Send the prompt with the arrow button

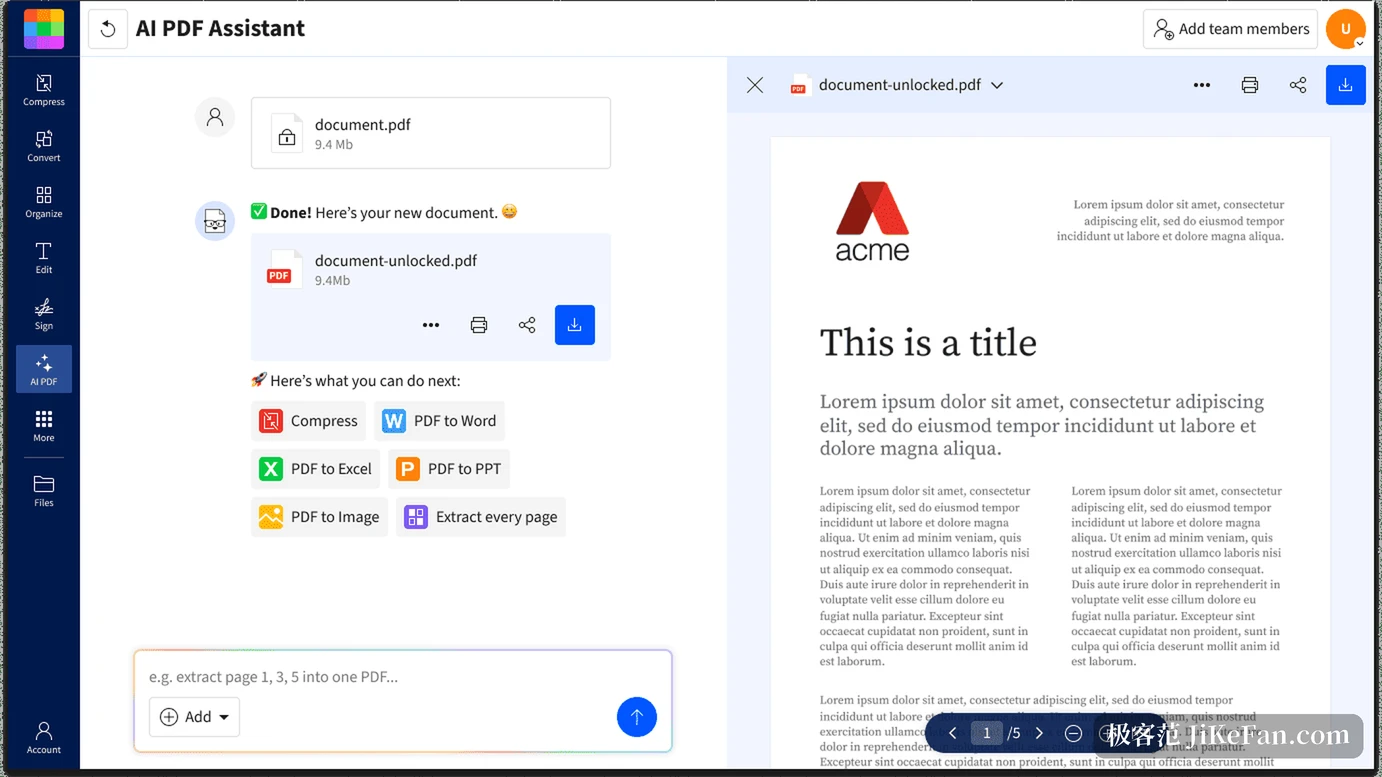(x=637, y=717)
